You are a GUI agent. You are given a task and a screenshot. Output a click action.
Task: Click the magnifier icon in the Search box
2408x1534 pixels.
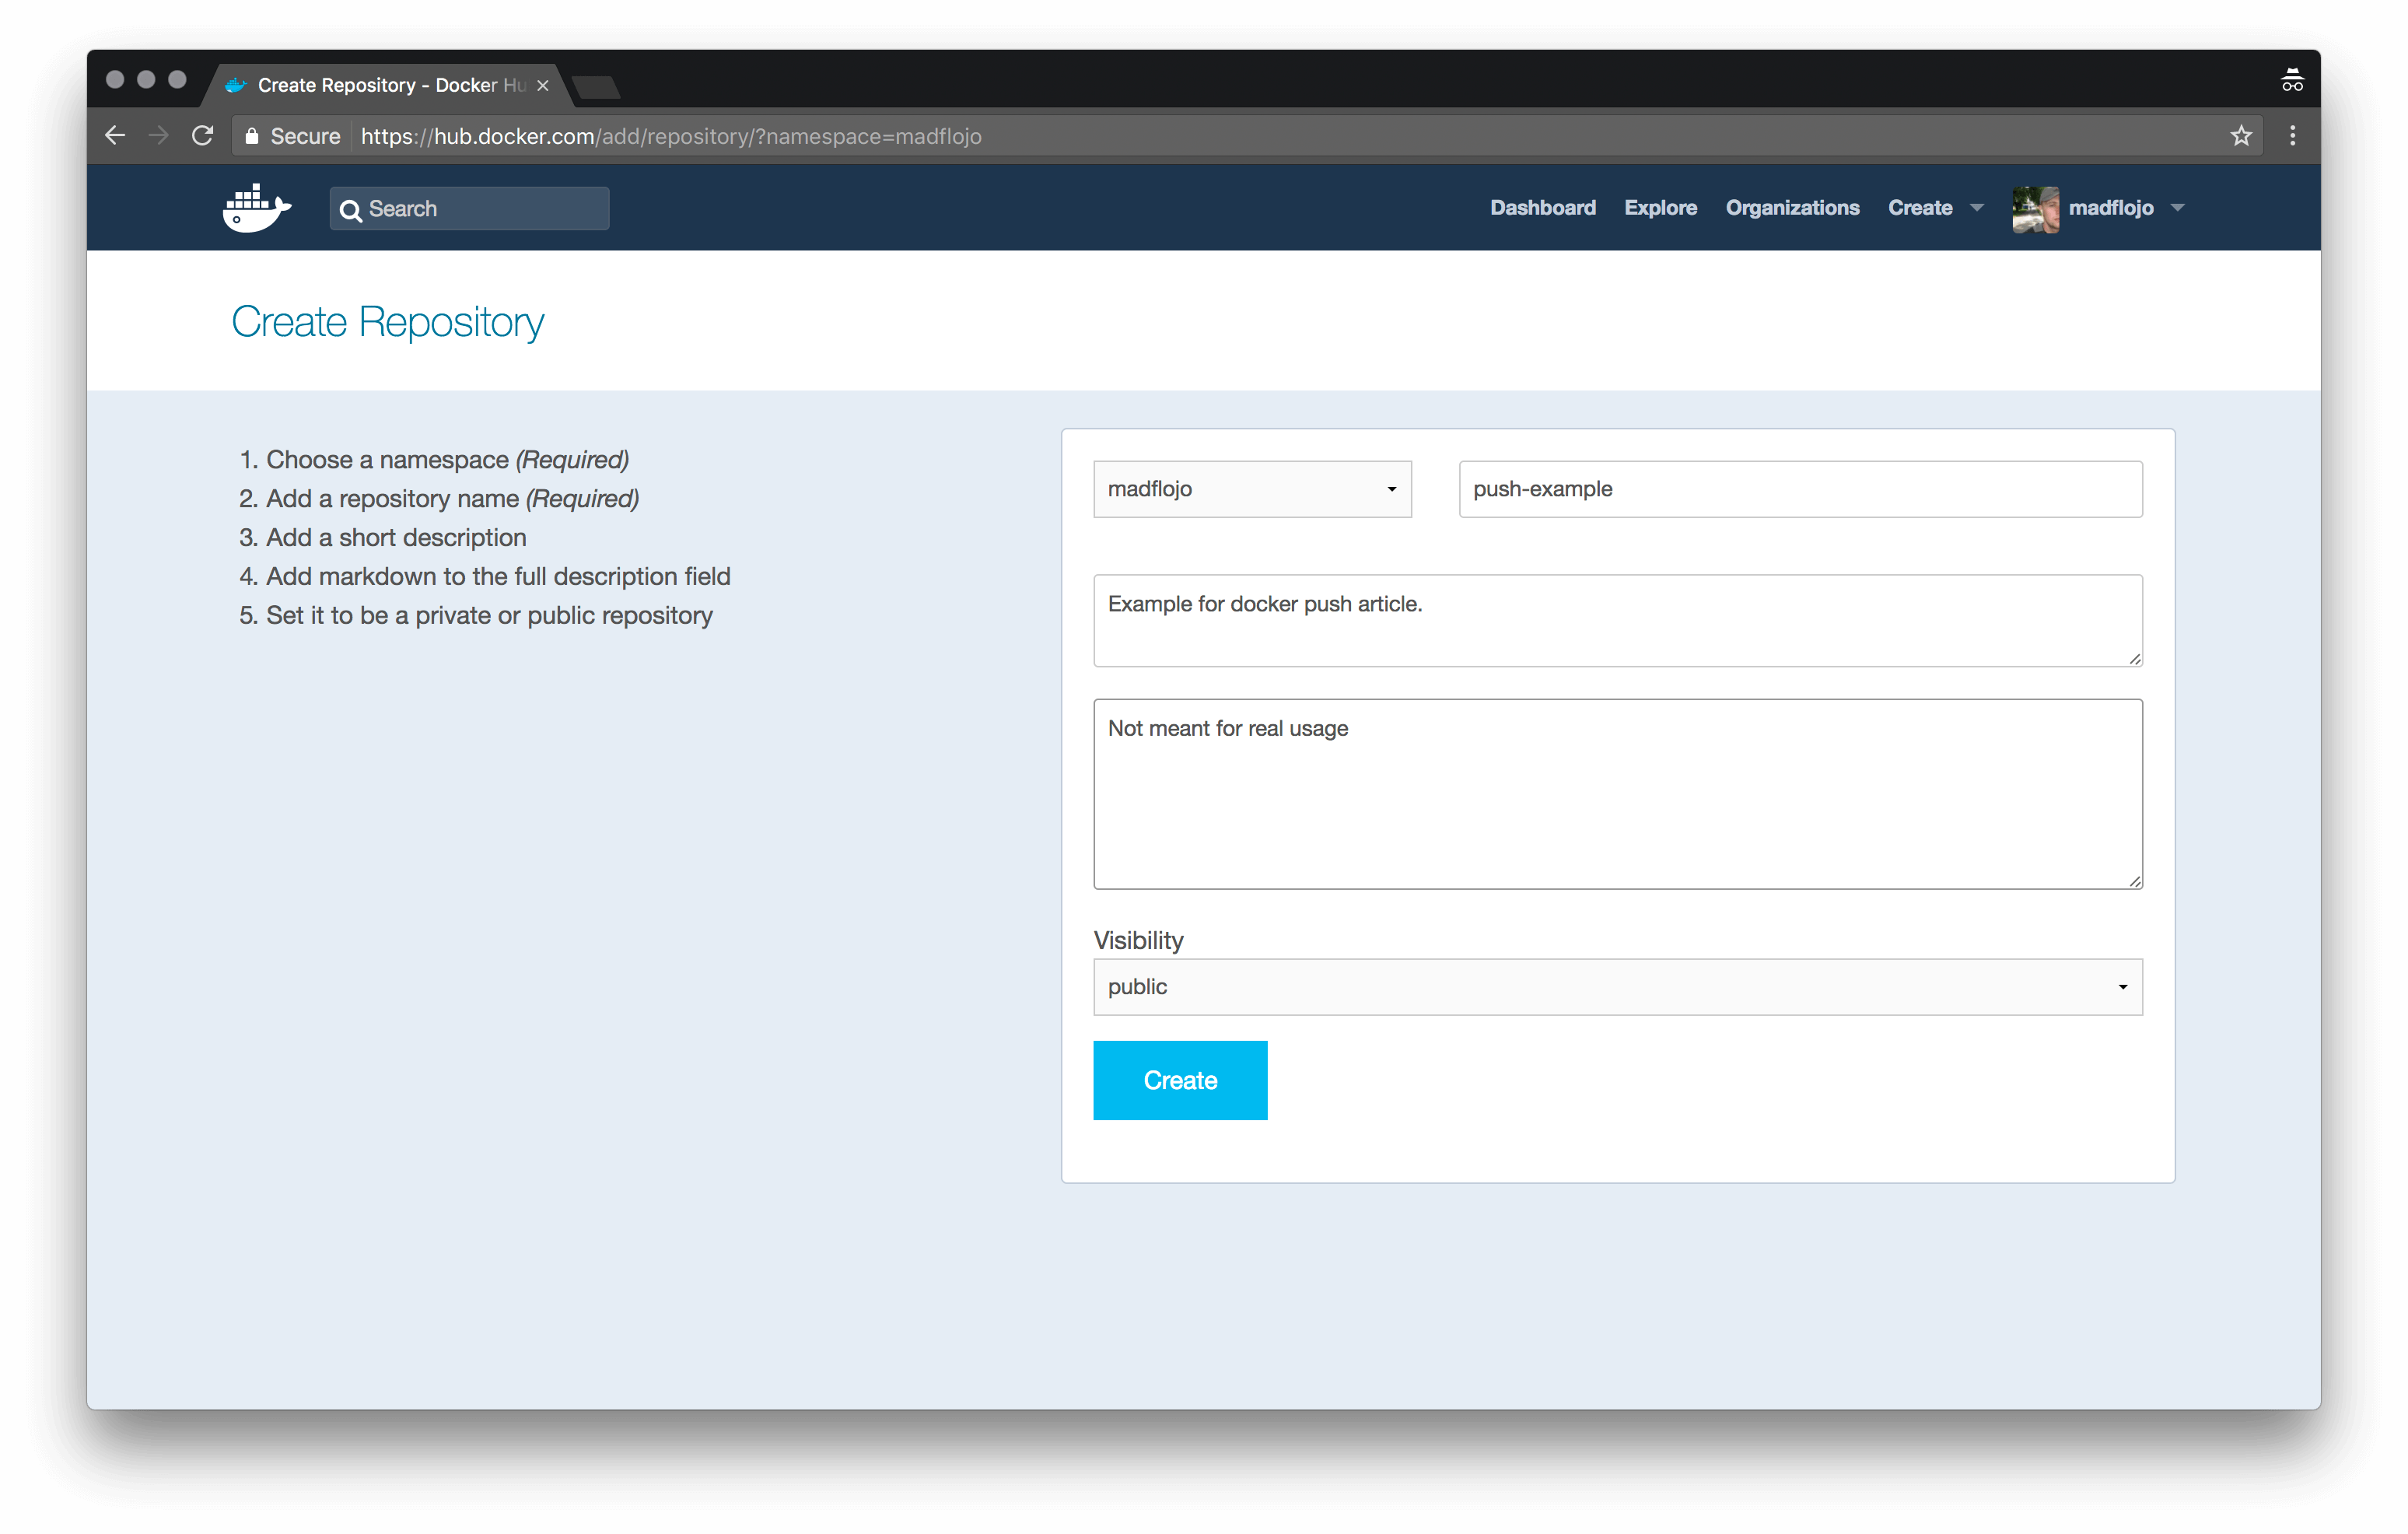click(x=350, y=210)
